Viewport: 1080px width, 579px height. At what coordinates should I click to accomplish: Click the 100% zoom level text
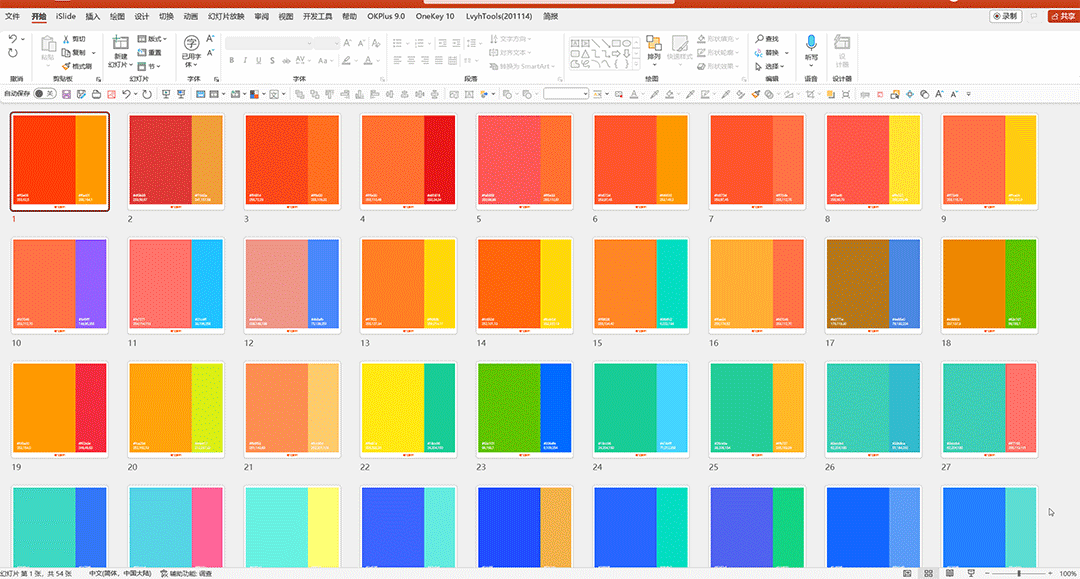coord(1068,573)
